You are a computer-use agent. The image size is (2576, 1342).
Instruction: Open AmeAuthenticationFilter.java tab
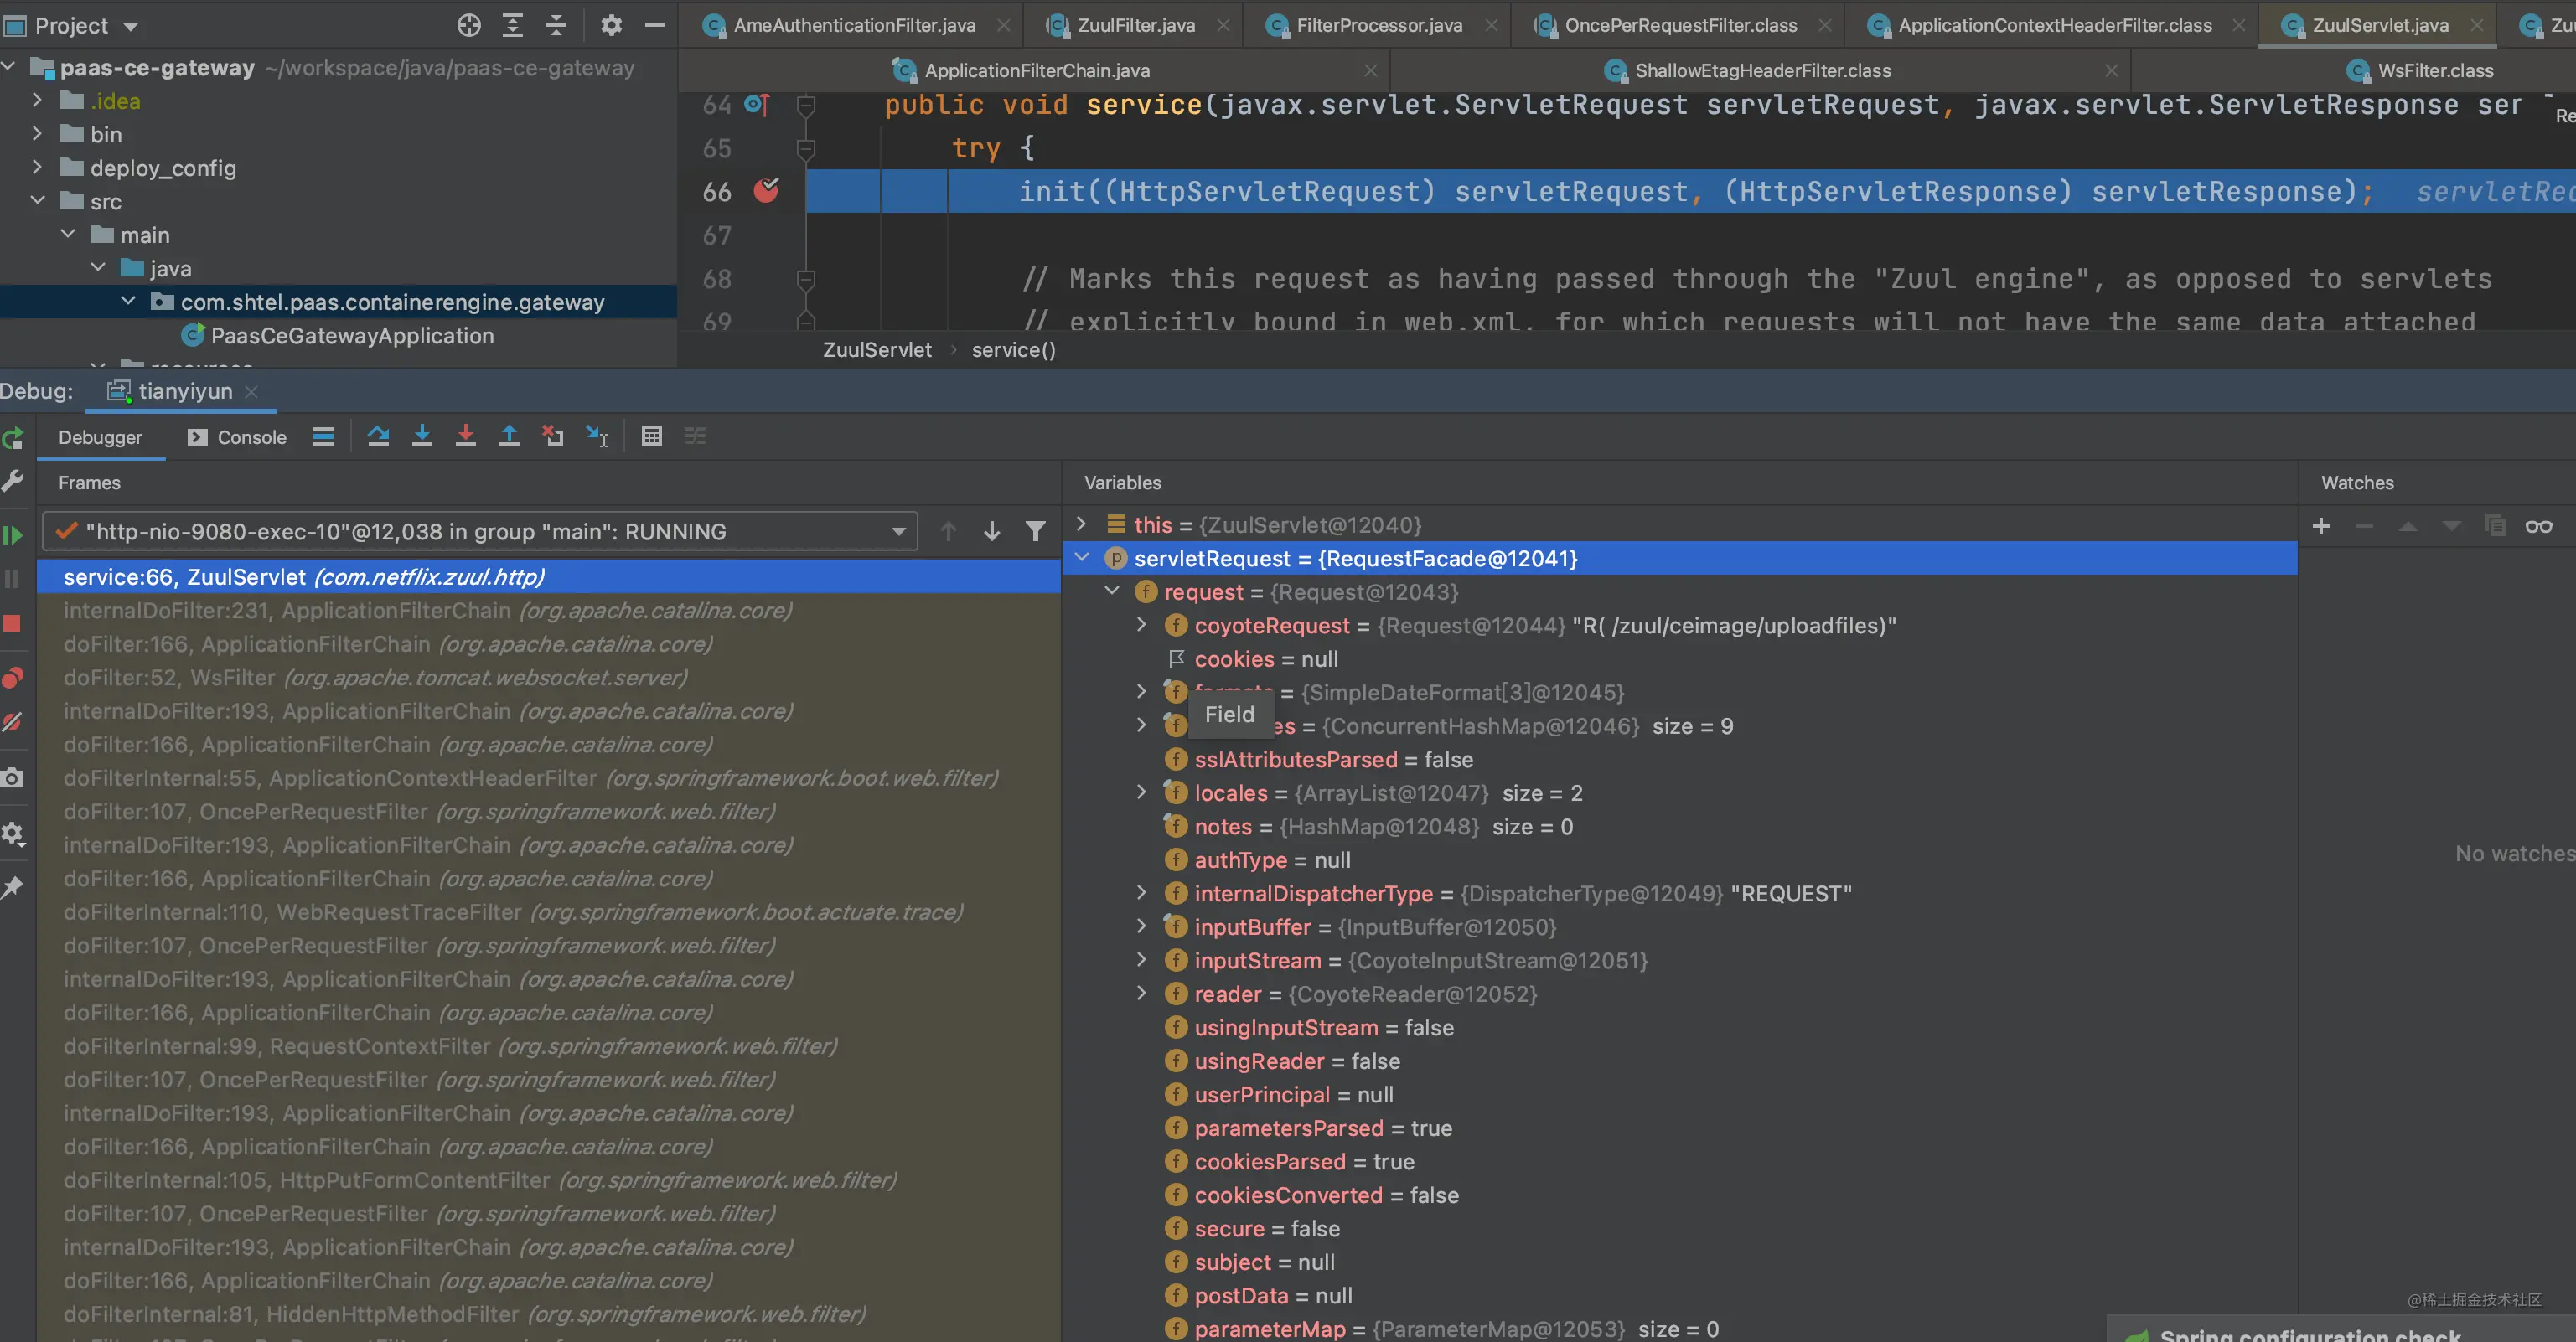pos(854,26)
